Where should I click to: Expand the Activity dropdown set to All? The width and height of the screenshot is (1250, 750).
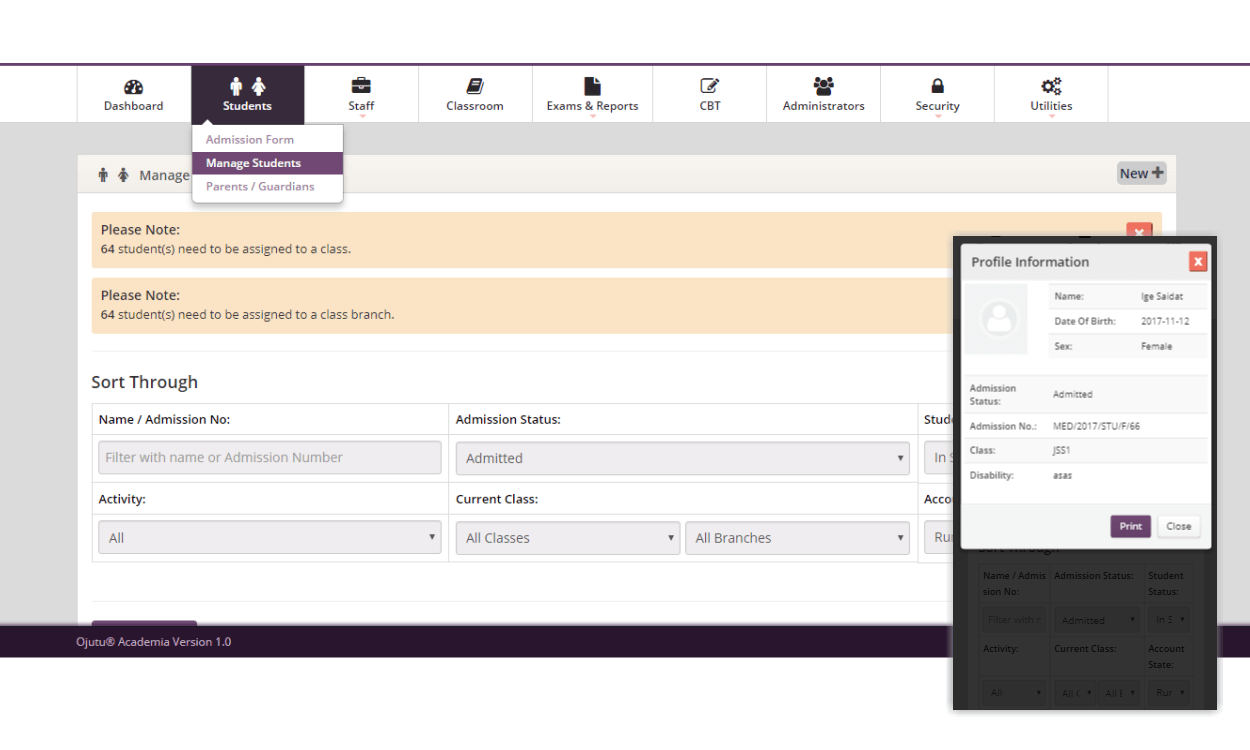pyautogui.click(x=270, y=538)
